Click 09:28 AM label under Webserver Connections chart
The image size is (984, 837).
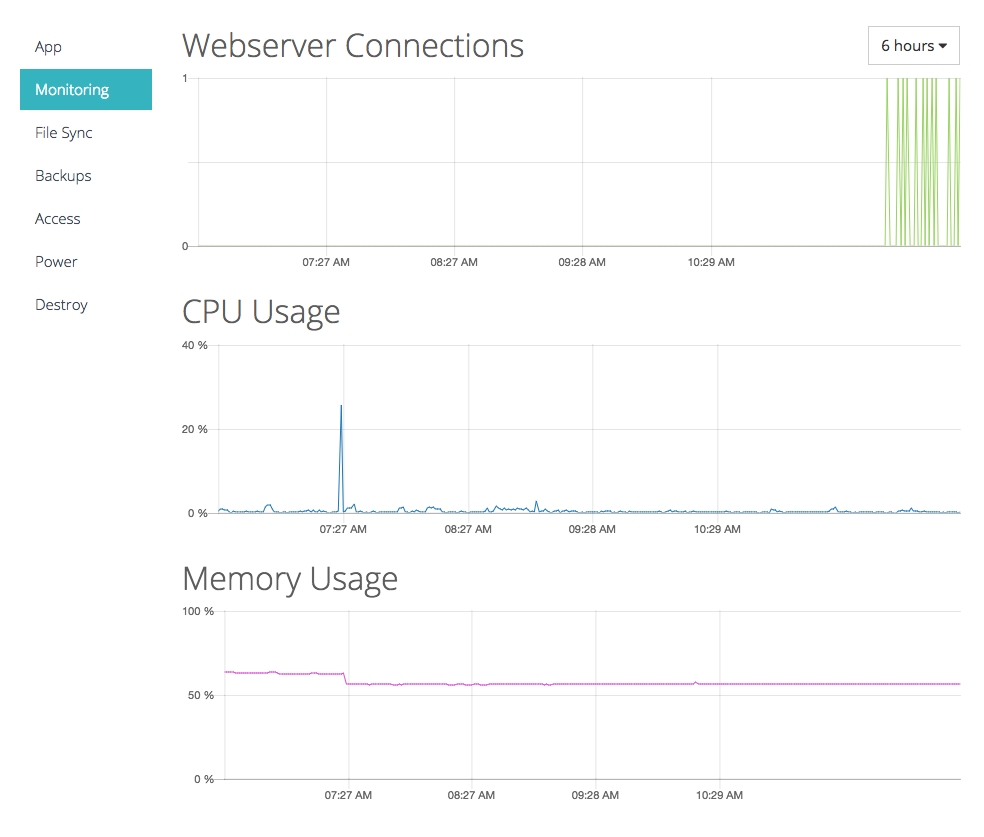click(582, 262)
